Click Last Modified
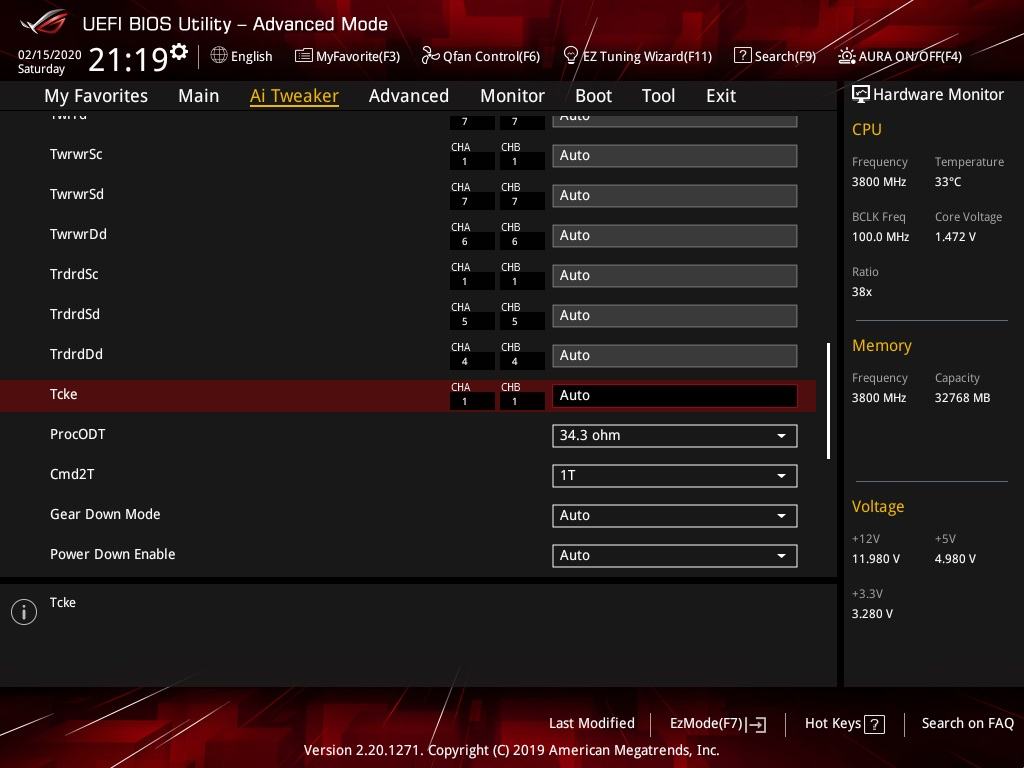Image resolution: width=1024 pixels, height=768 pixels. [x=592, y=723]
